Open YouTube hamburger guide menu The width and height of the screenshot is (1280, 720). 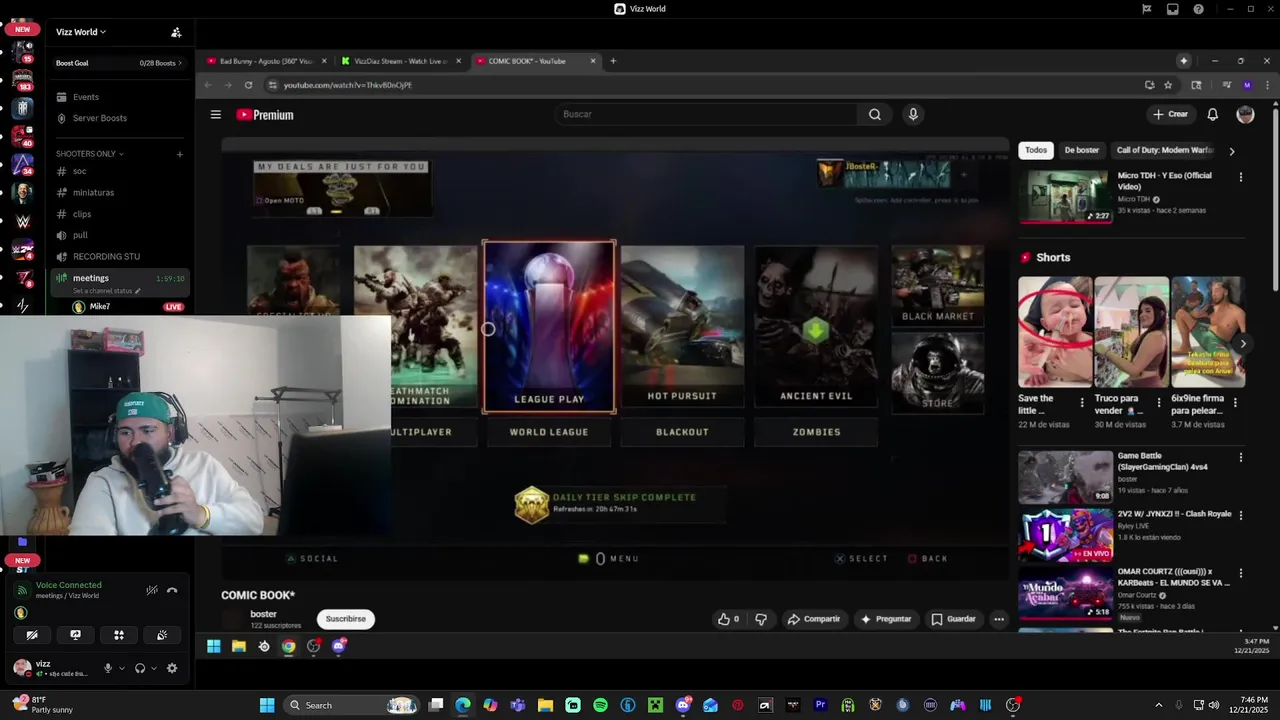point(215,114)
